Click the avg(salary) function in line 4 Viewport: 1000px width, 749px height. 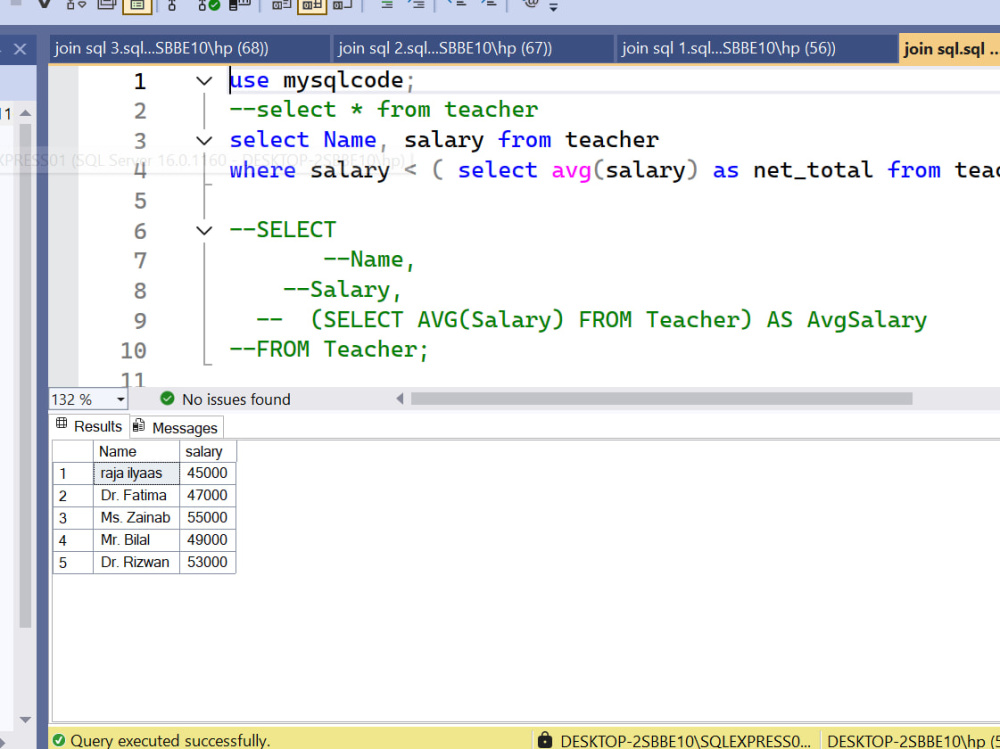625,170
